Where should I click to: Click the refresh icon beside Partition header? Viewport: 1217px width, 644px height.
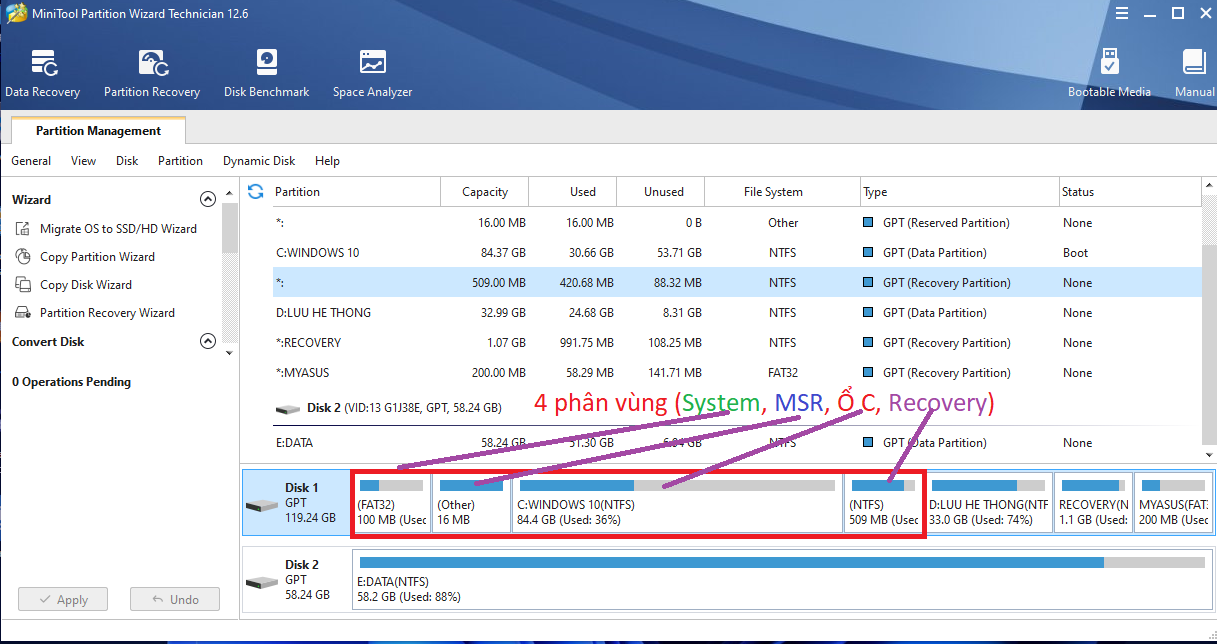(256, 191)
